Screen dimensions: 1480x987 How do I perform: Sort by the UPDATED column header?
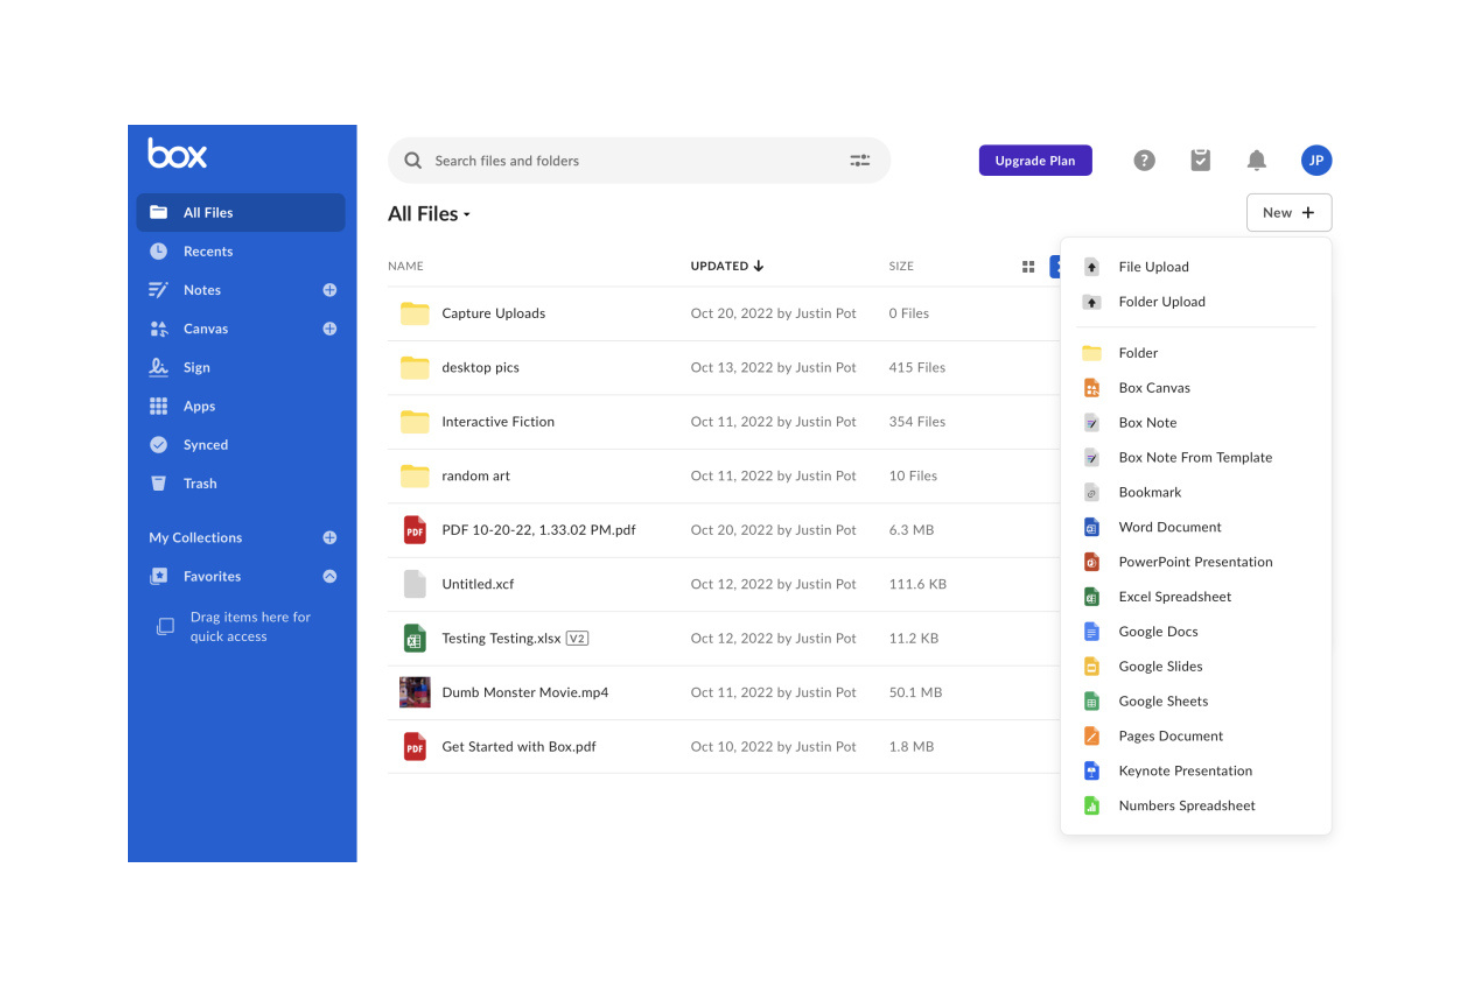point(727,266)
